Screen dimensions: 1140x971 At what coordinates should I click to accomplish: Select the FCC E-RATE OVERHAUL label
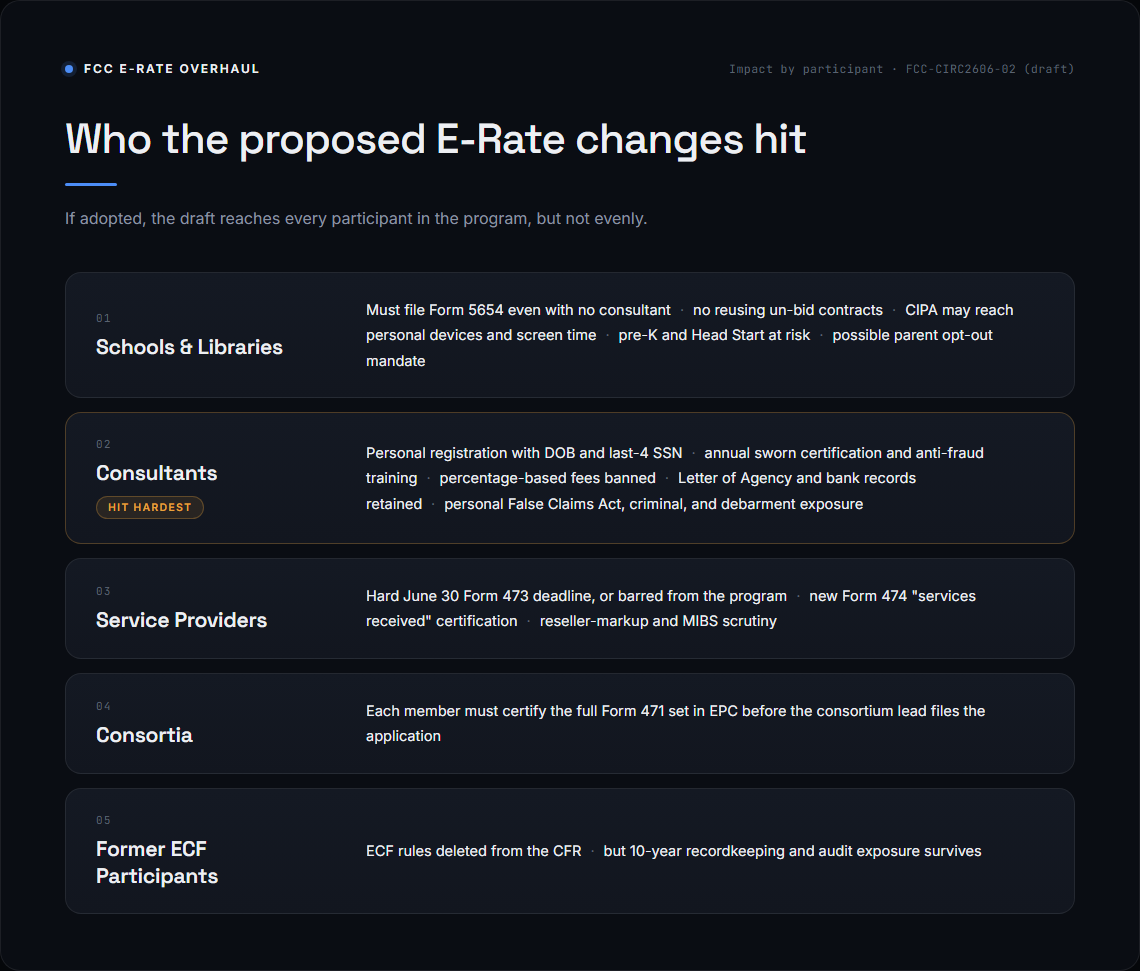coord(172,69)
